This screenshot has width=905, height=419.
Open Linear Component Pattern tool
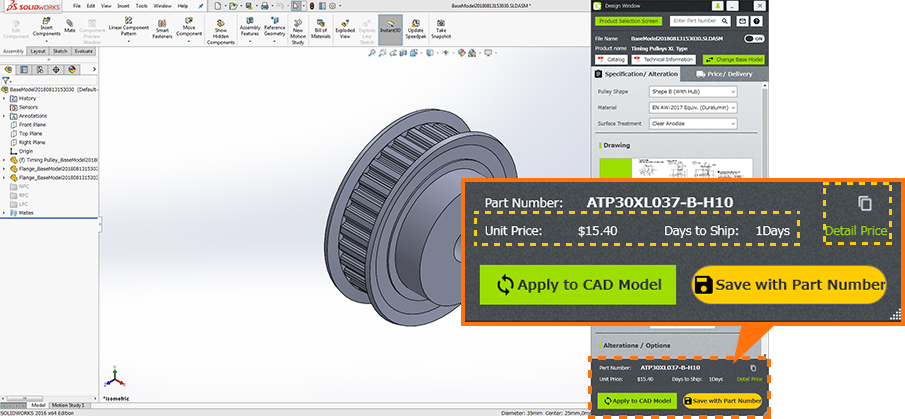point(129,27)
